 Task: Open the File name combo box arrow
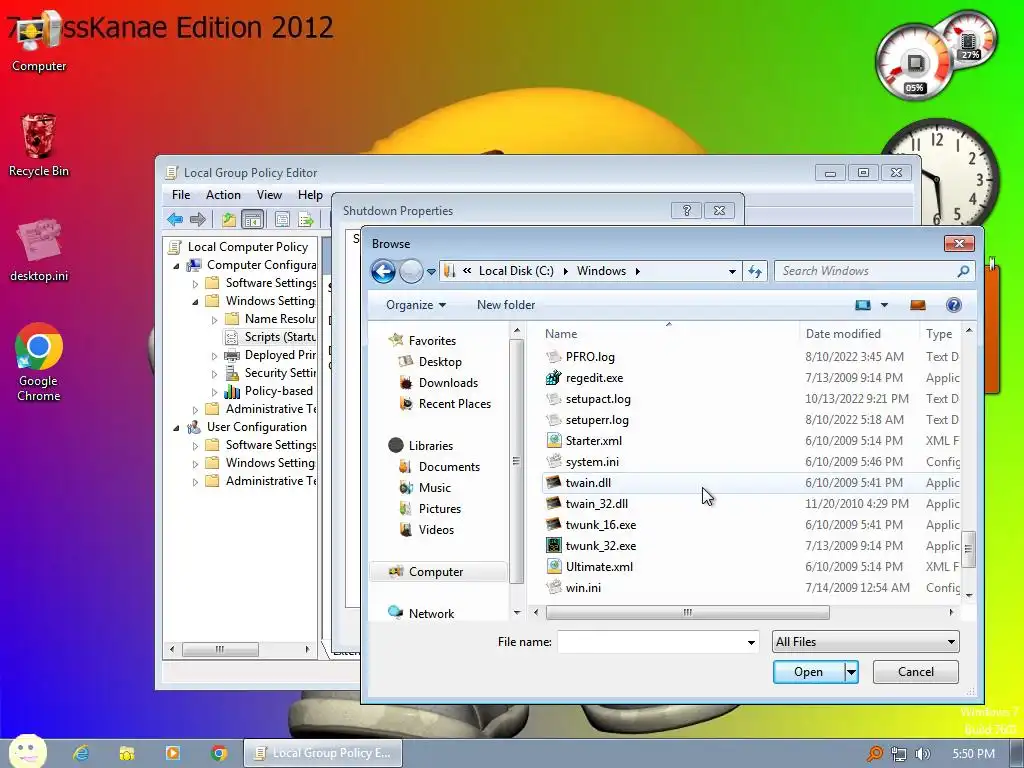(x=751, y=642)
